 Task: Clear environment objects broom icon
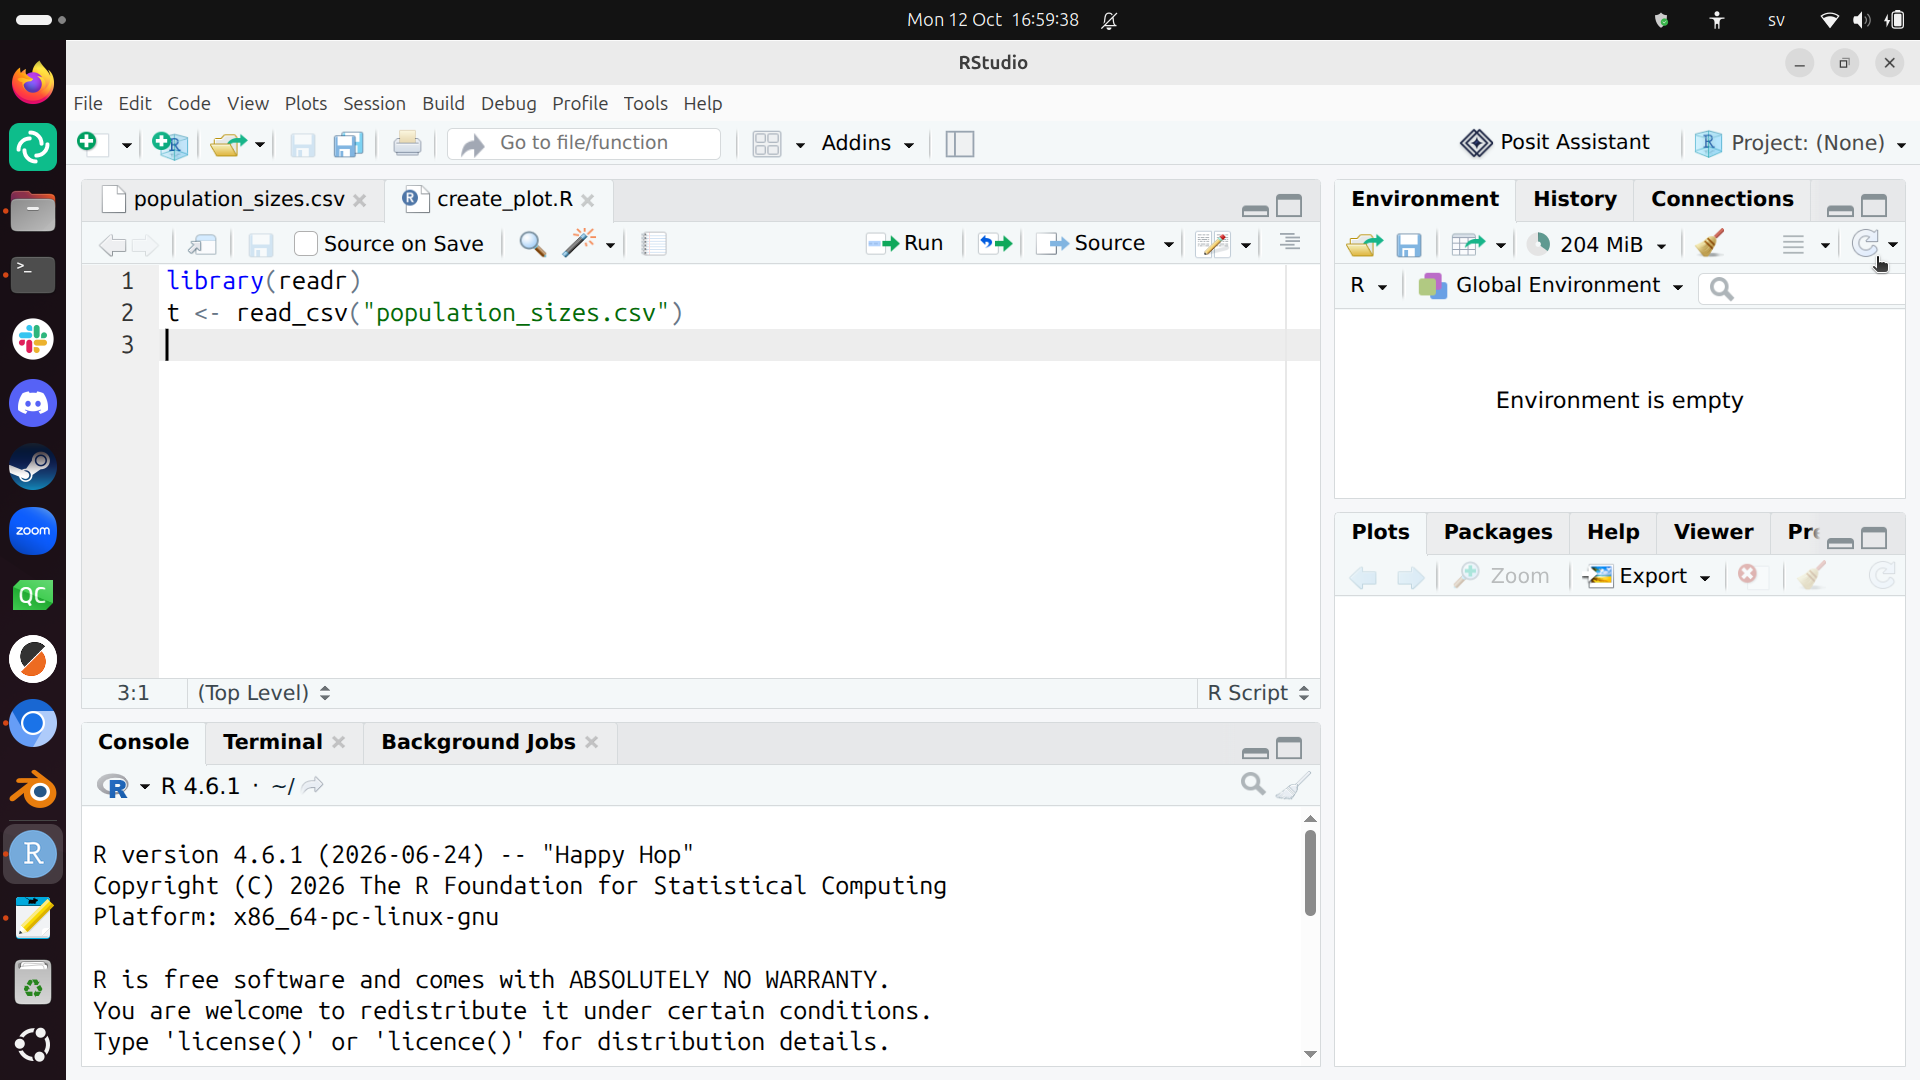pos(1710,243)
